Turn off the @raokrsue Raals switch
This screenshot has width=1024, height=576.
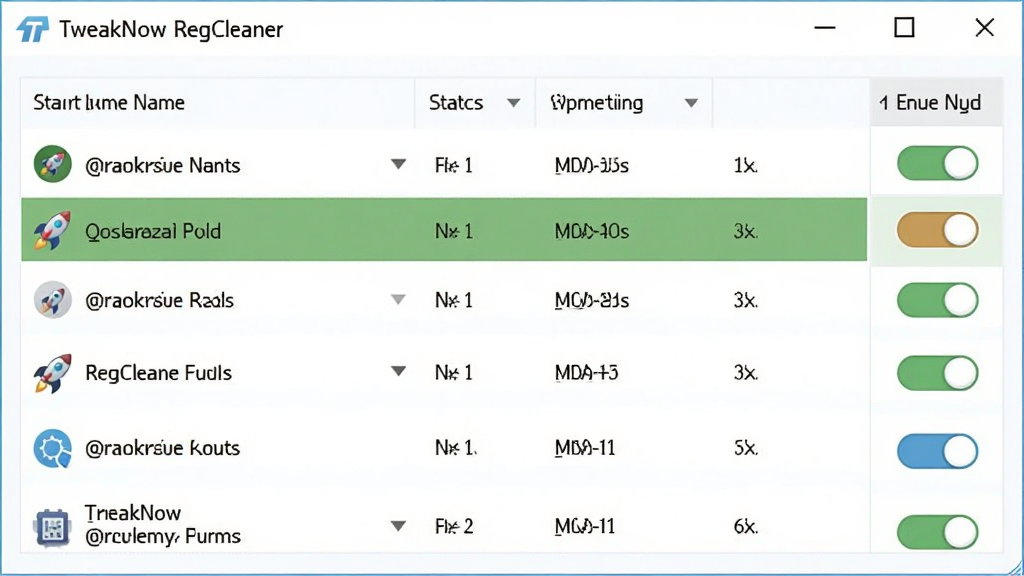click(937, 300)
